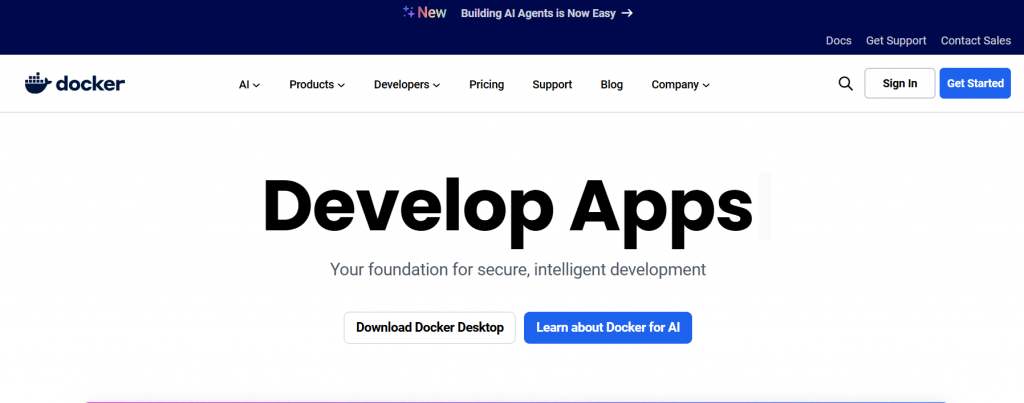The height and width of the screenshot is (403, 1024).
Task: Open the Docs link in top bar
Action: tap(839, 40)
